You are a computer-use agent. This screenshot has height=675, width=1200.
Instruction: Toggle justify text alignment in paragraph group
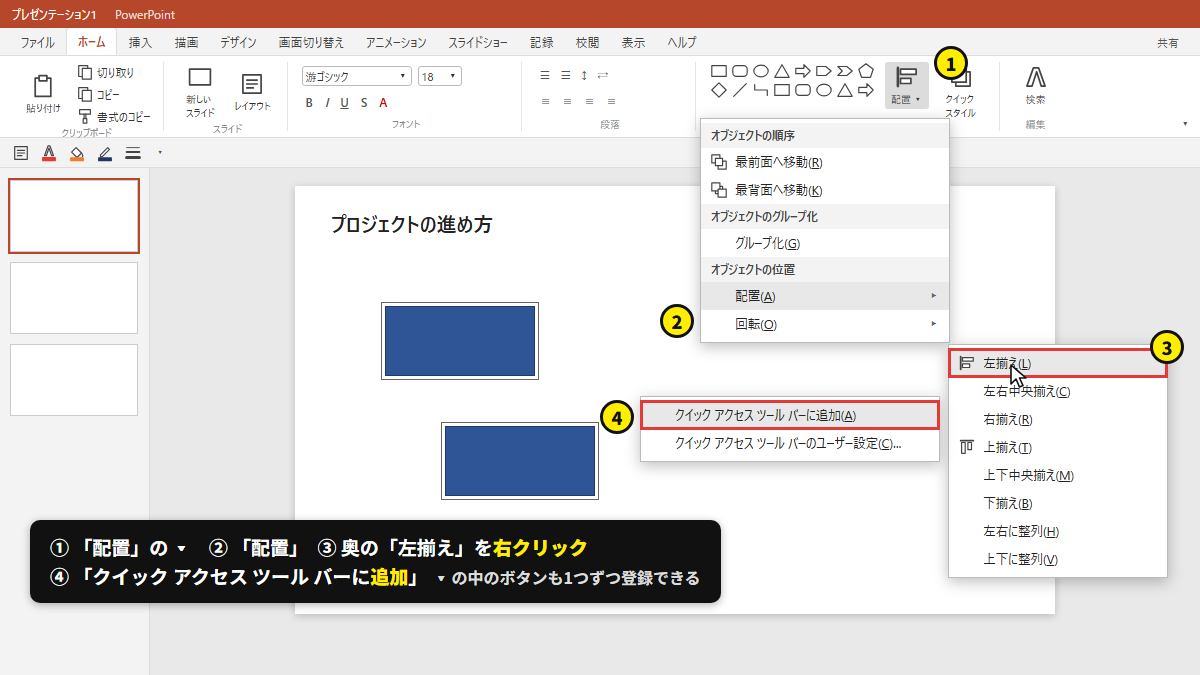tap(611, 101)
